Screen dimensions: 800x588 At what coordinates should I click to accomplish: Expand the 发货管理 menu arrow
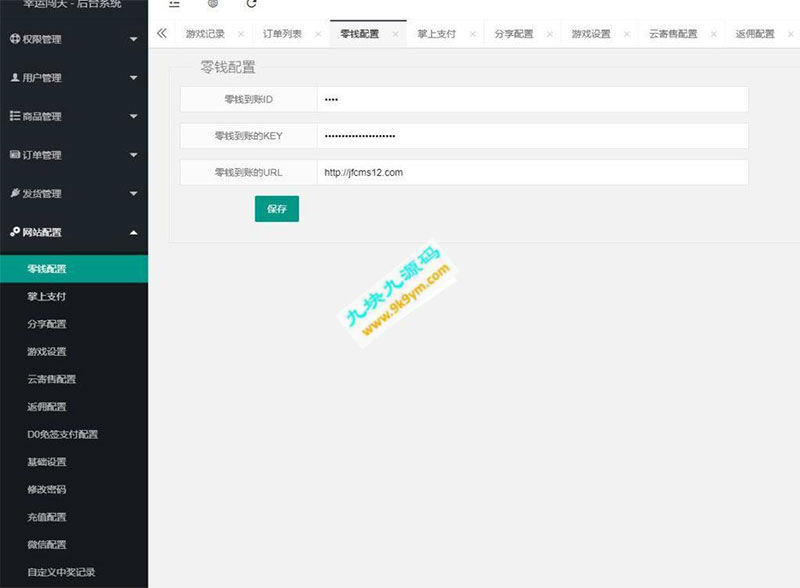tap(134, 193)
